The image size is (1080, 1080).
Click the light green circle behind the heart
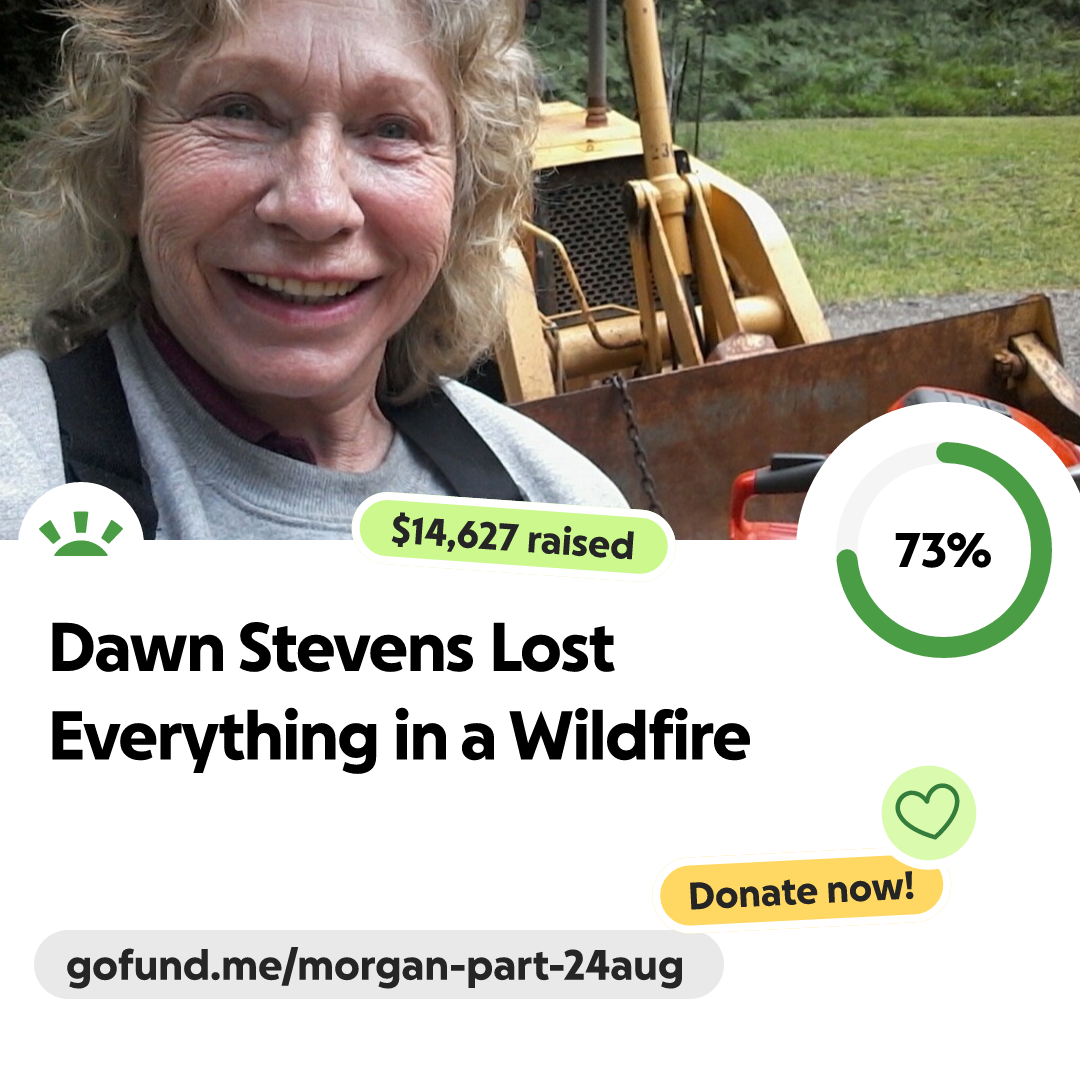click(928, 812)
